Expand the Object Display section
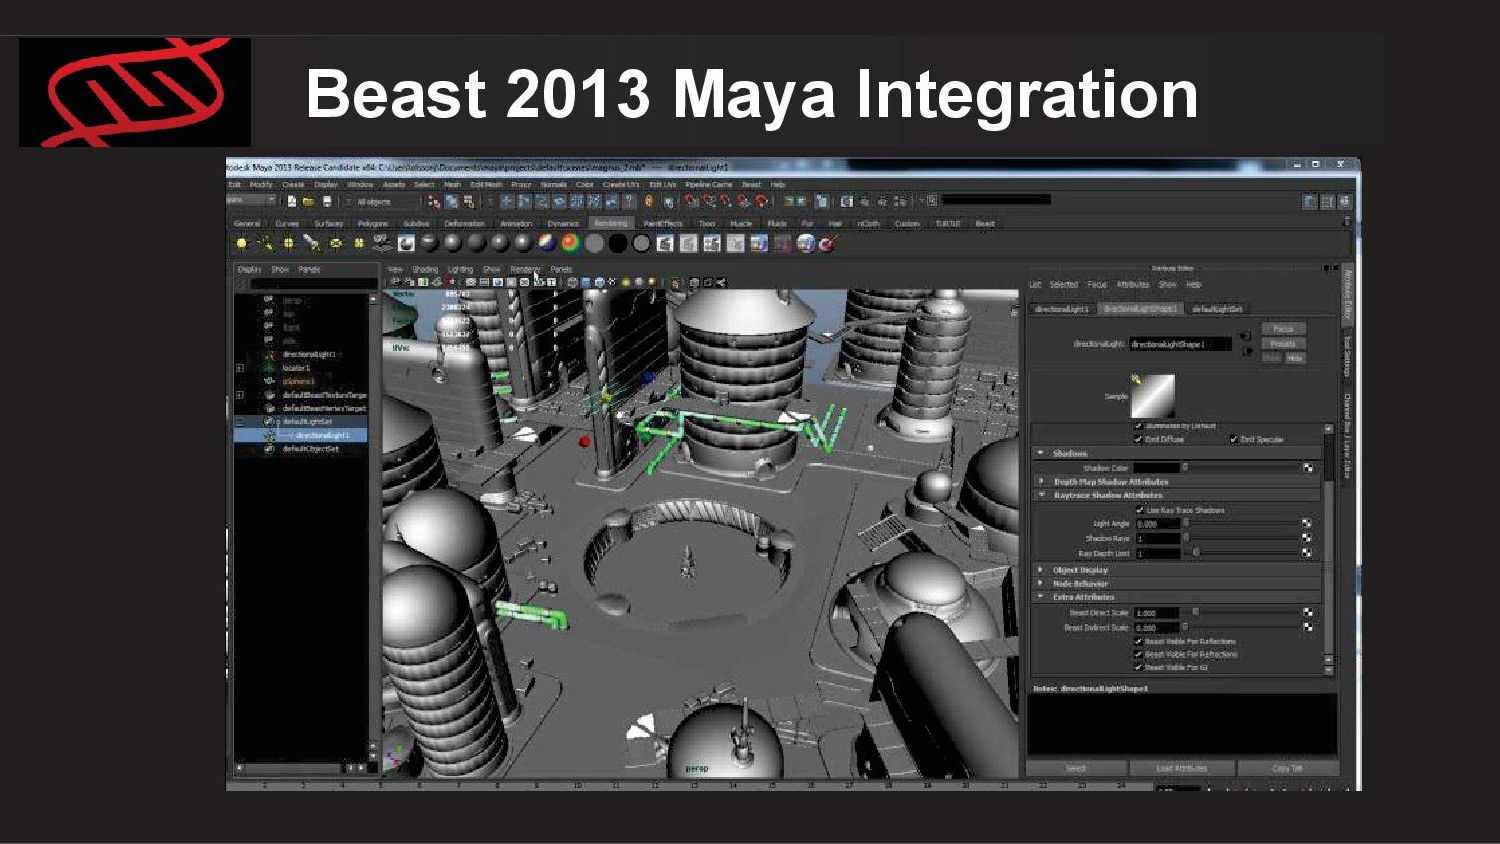1500x844 pixels. tap(1041, 570)
